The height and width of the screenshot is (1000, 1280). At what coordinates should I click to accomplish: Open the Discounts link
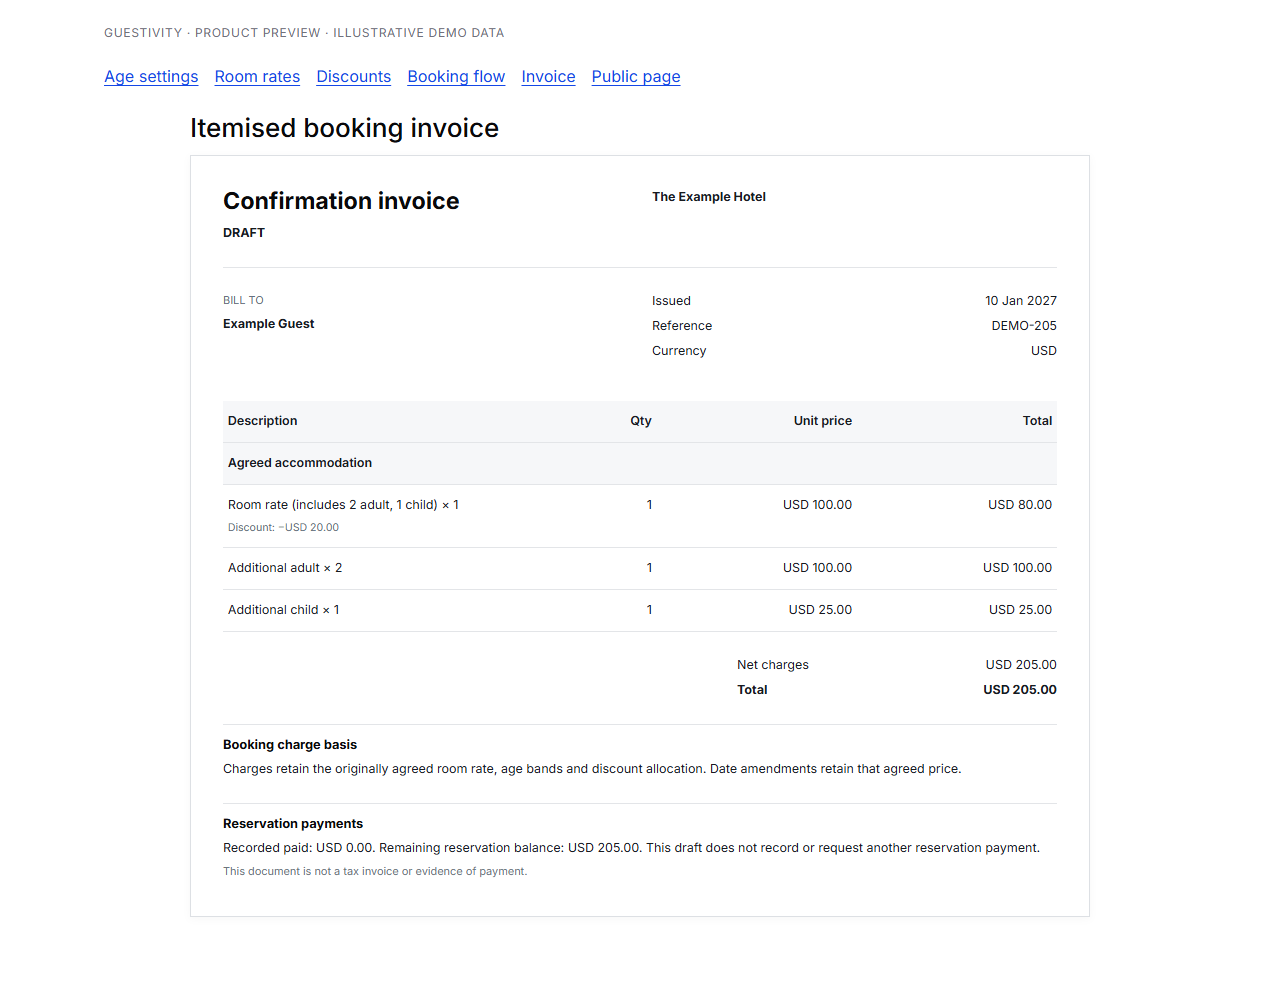tap(353, 77)
